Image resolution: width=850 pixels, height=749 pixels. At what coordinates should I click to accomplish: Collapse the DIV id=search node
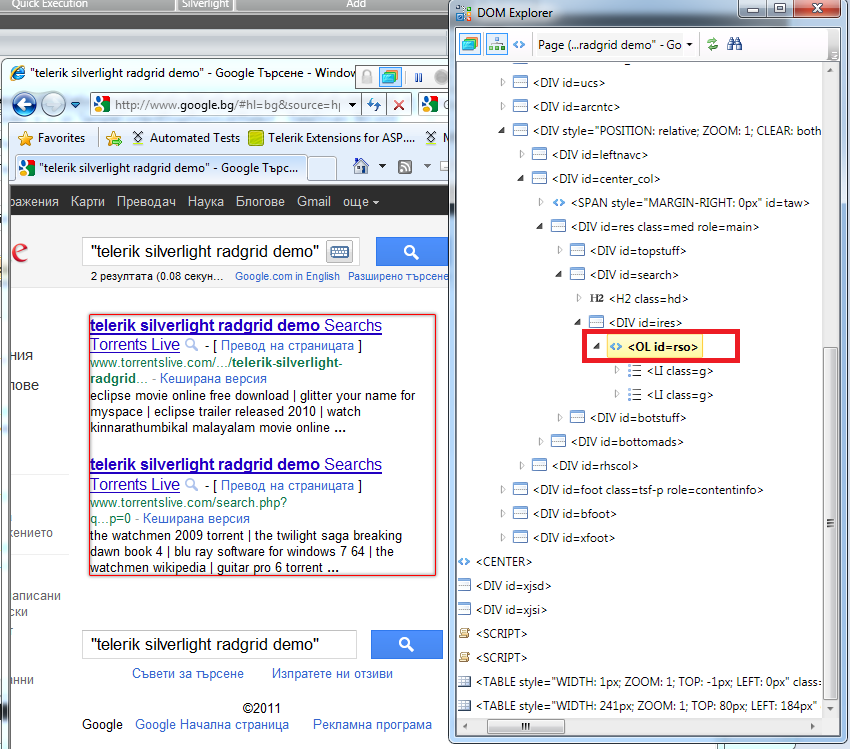[x=559, y=274]
